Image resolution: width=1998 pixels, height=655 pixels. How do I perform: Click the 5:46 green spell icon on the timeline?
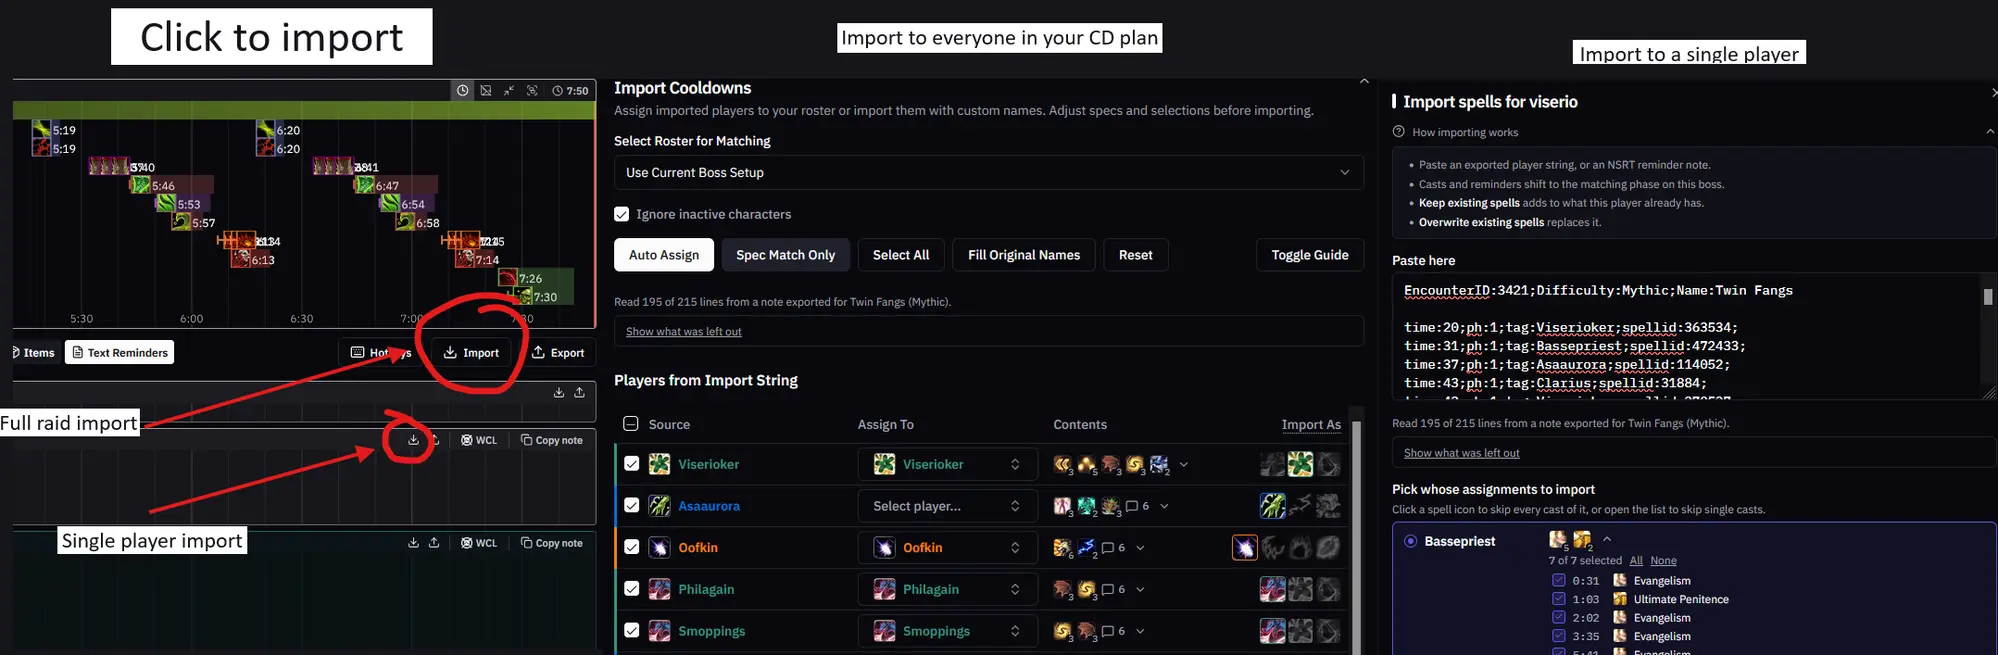coord(140,185)
